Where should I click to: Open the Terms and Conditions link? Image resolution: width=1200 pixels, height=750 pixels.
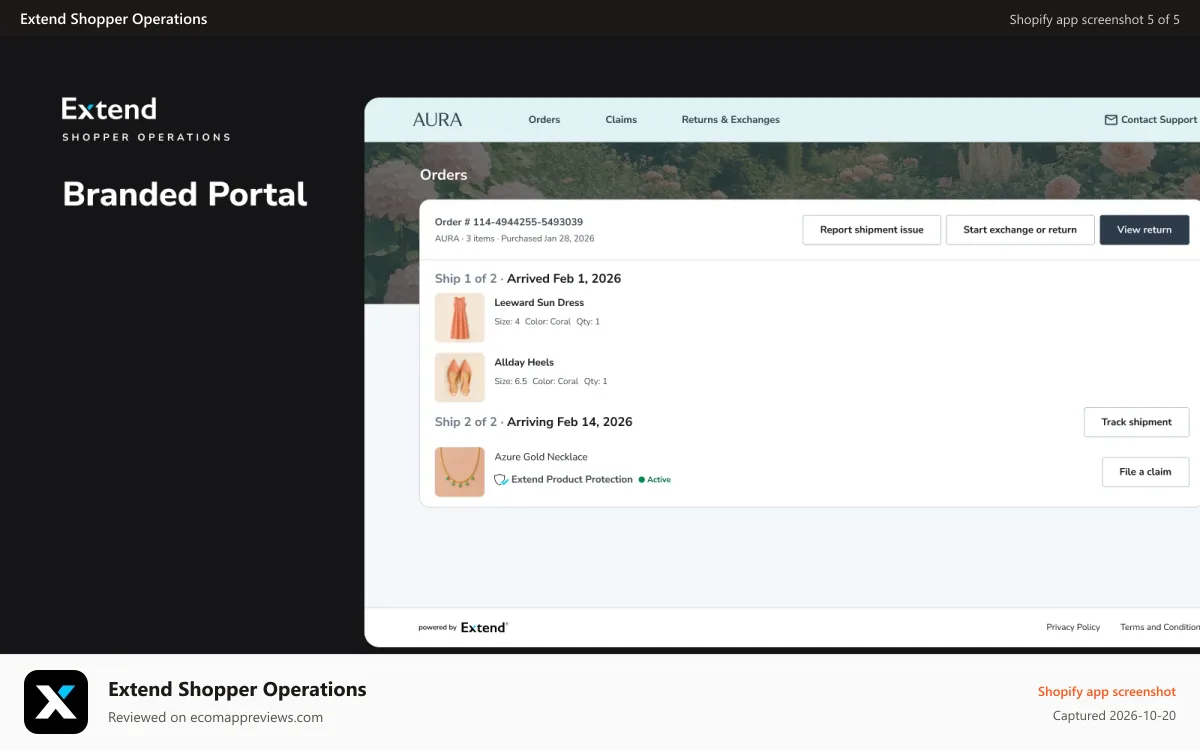tap(1160, 627)
